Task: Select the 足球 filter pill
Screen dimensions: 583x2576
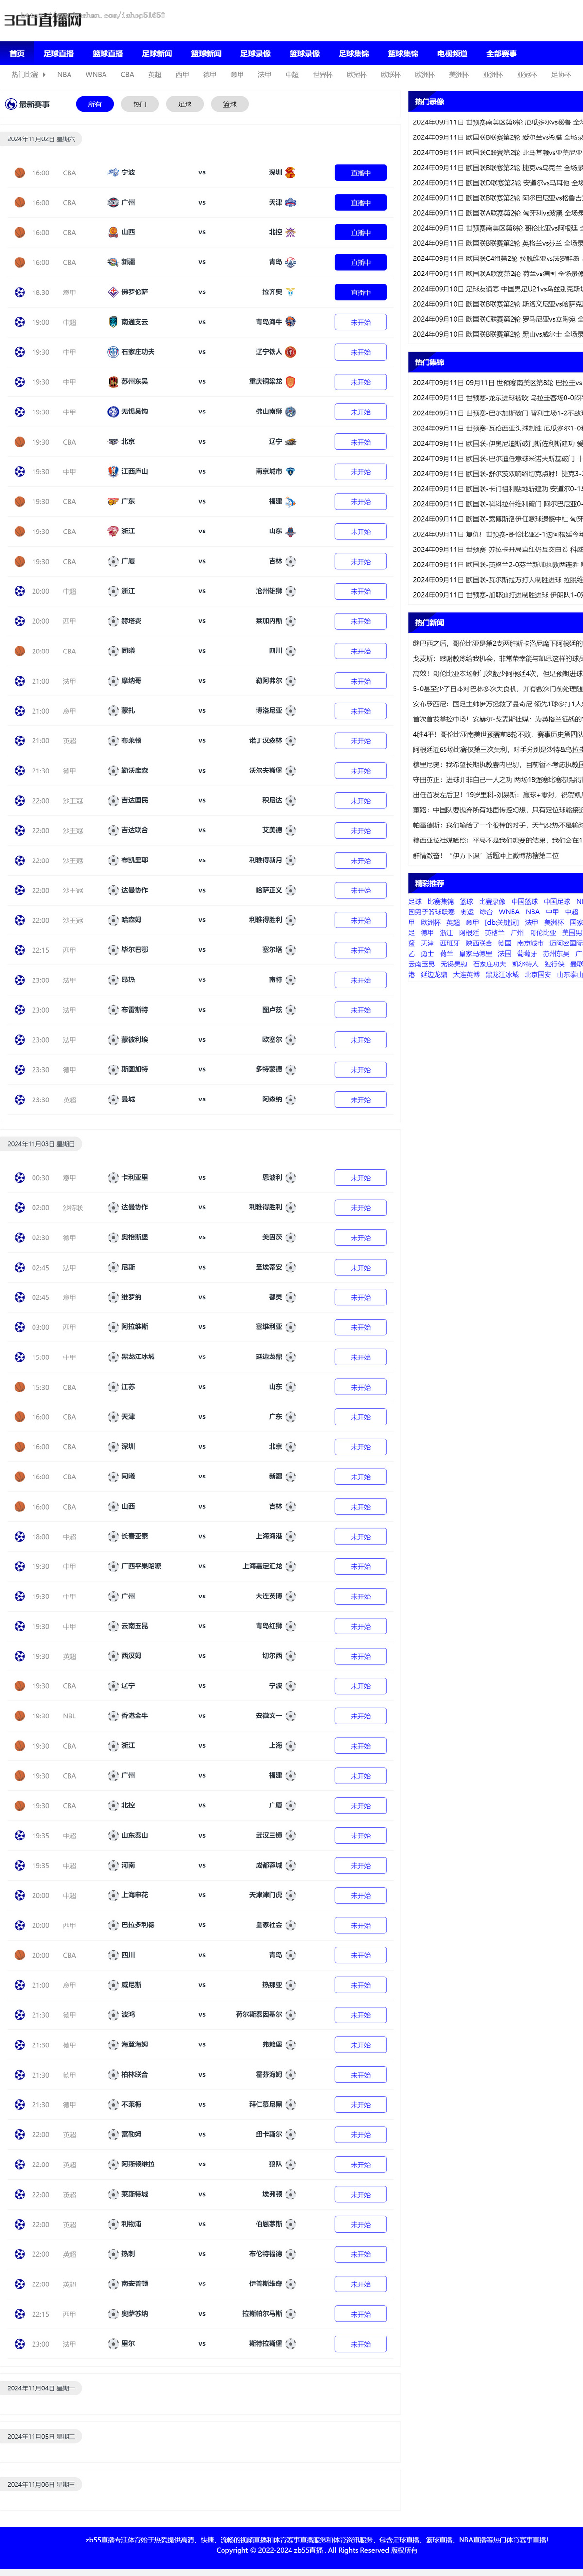Action: (185, 104)
